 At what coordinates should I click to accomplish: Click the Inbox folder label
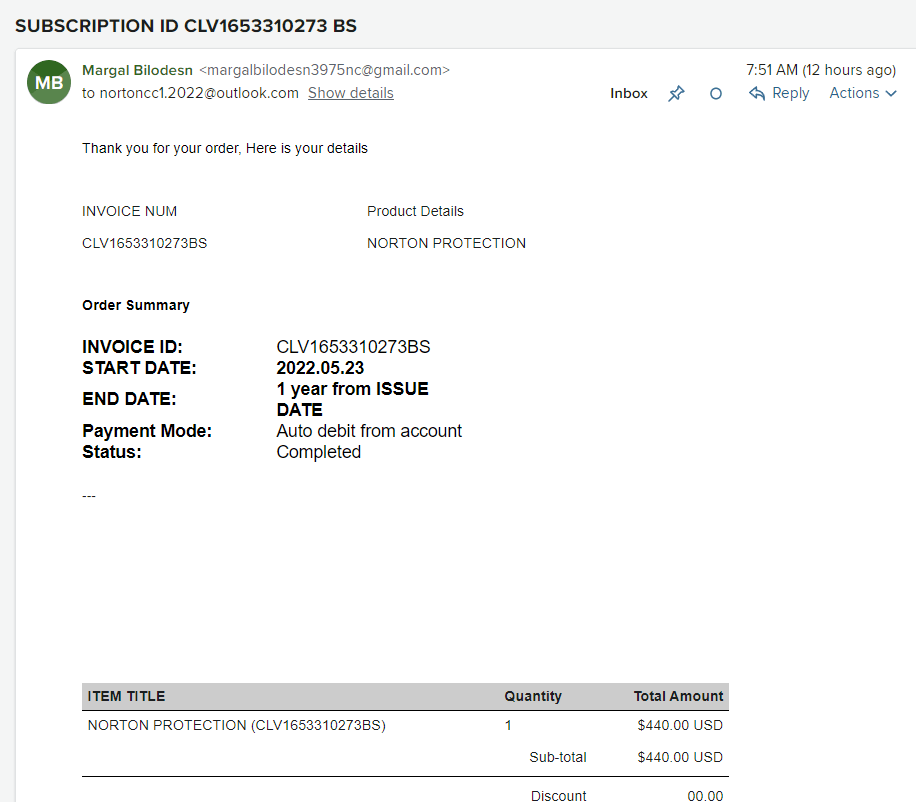tap(629, 93)
